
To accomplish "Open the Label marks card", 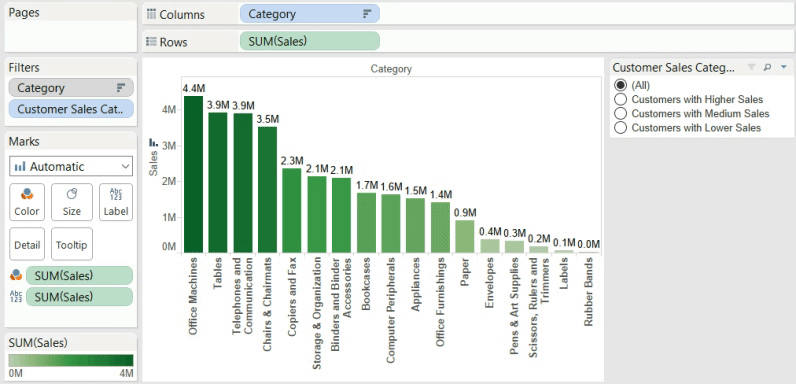I will tap(116, 202).
